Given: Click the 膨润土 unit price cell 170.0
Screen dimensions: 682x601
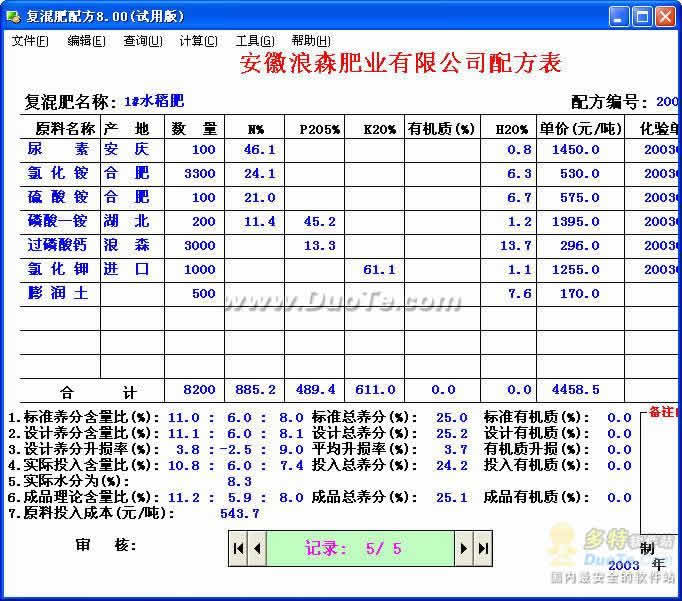Looking at the screenshot, I should pyautogui.click(x=580, y=294).
